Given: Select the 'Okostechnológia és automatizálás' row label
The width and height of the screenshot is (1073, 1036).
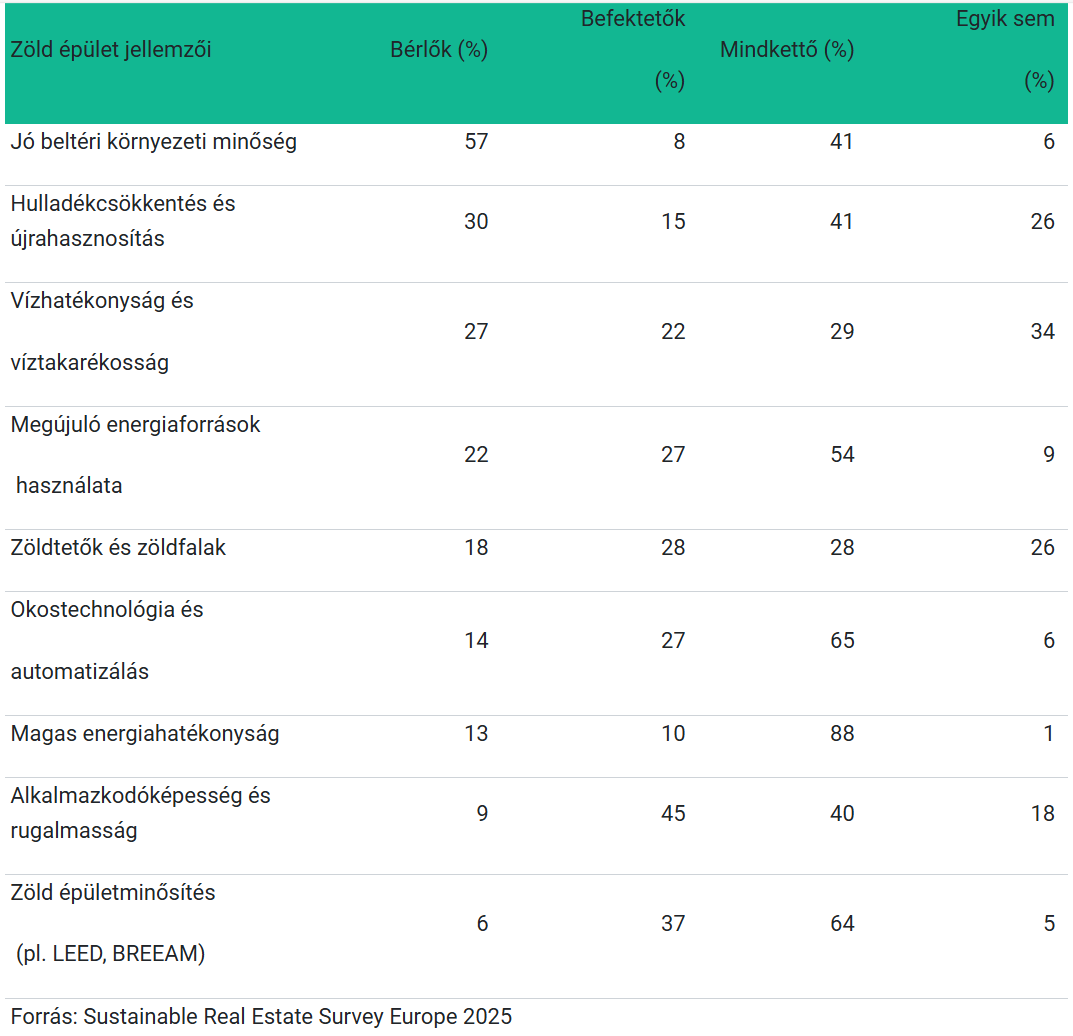Looking at the screenshot, I should click(x=107, y=640).
